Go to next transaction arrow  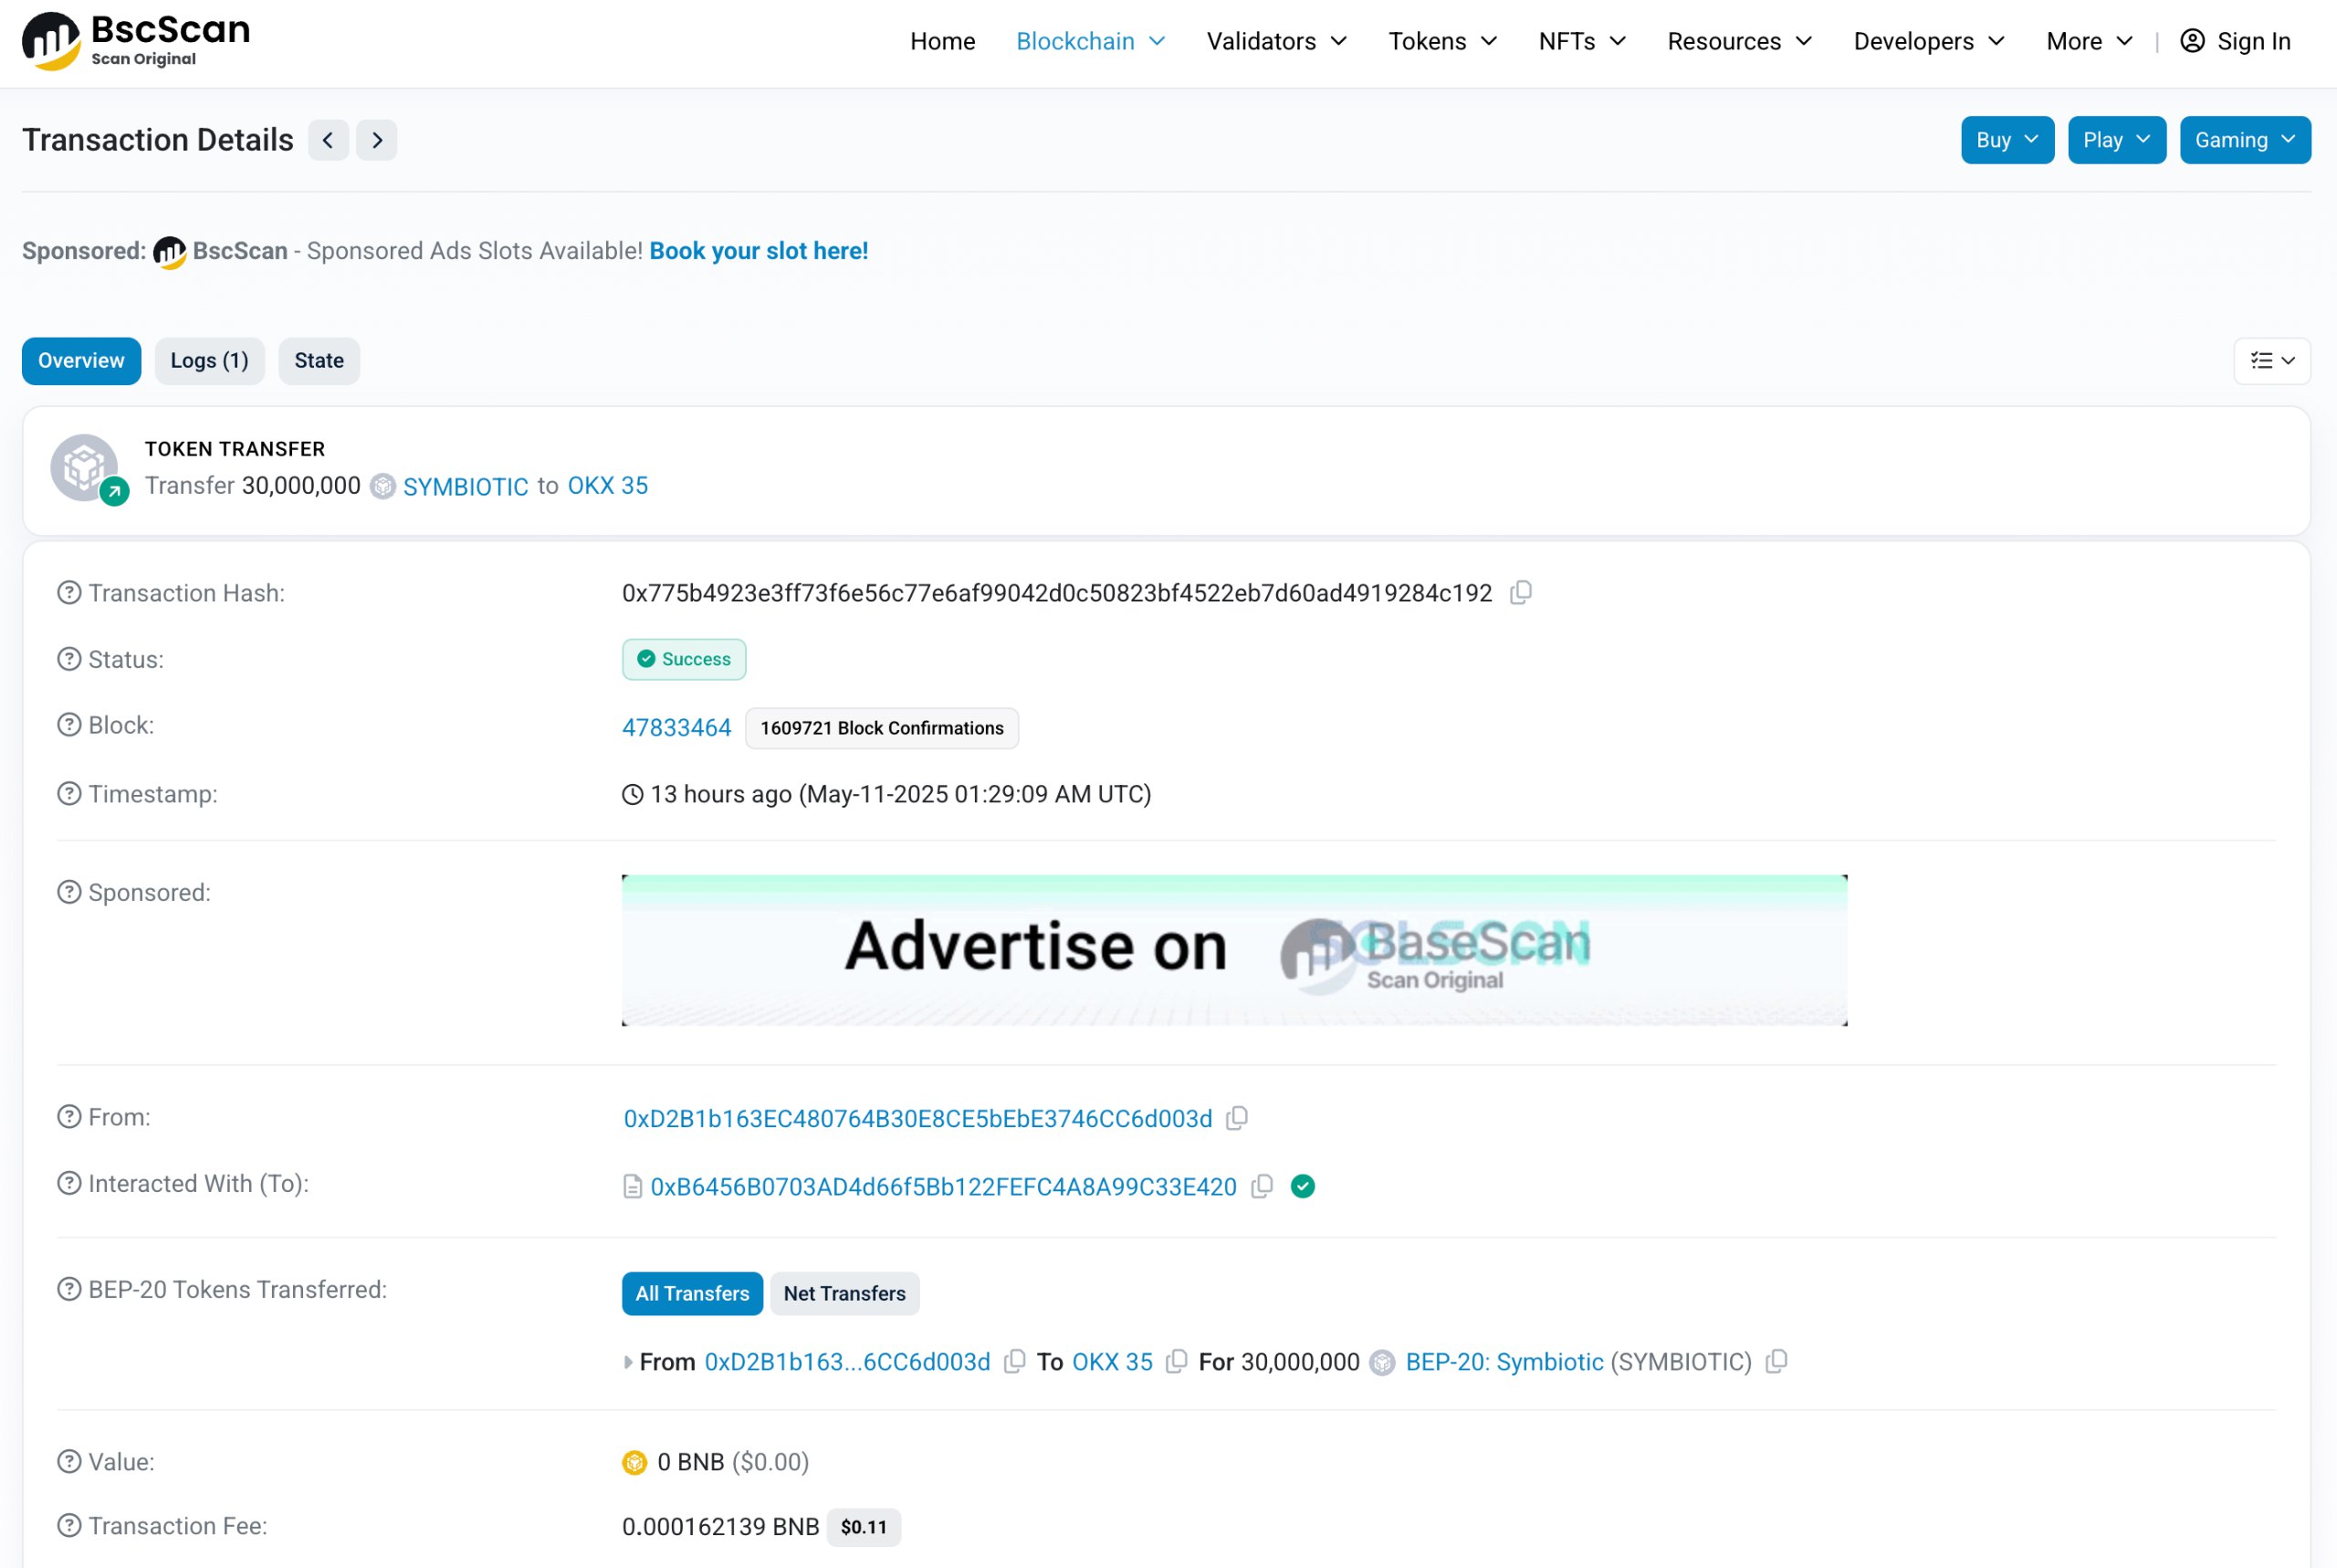pyautogui.click(x=377, y=140)
